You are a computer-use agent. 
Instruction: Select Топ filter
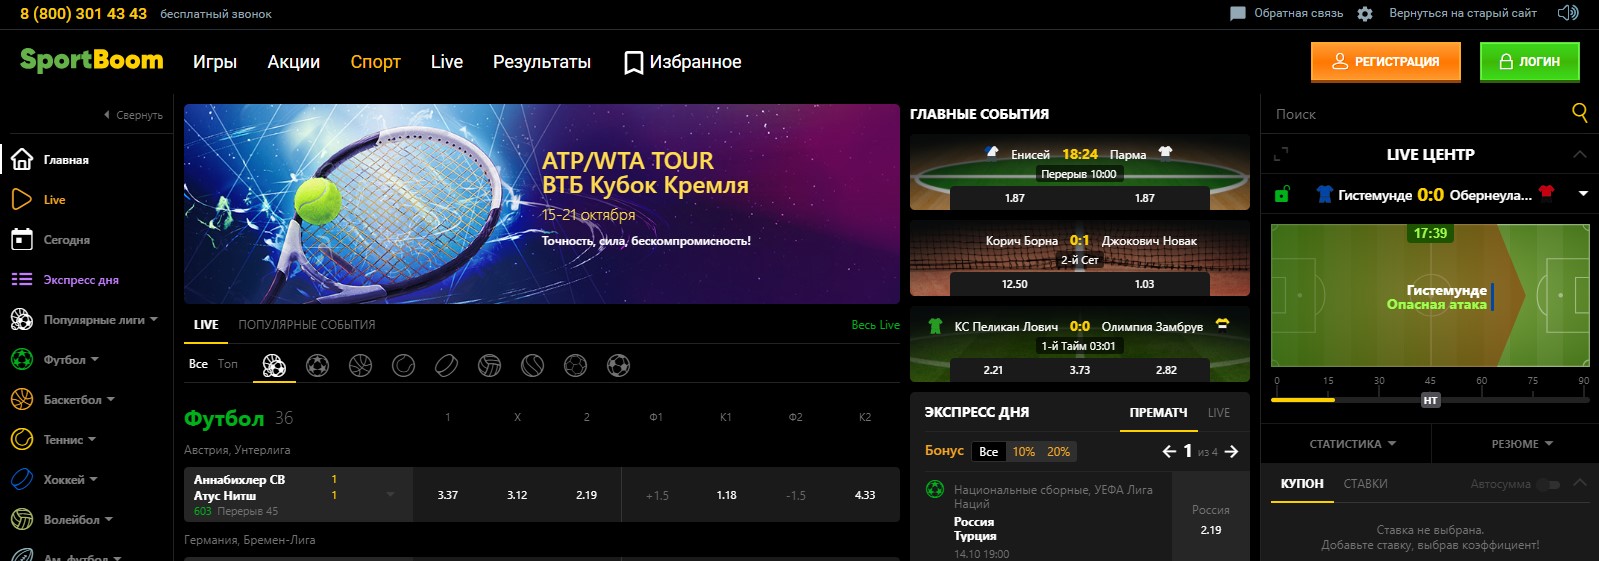(228, 364)
